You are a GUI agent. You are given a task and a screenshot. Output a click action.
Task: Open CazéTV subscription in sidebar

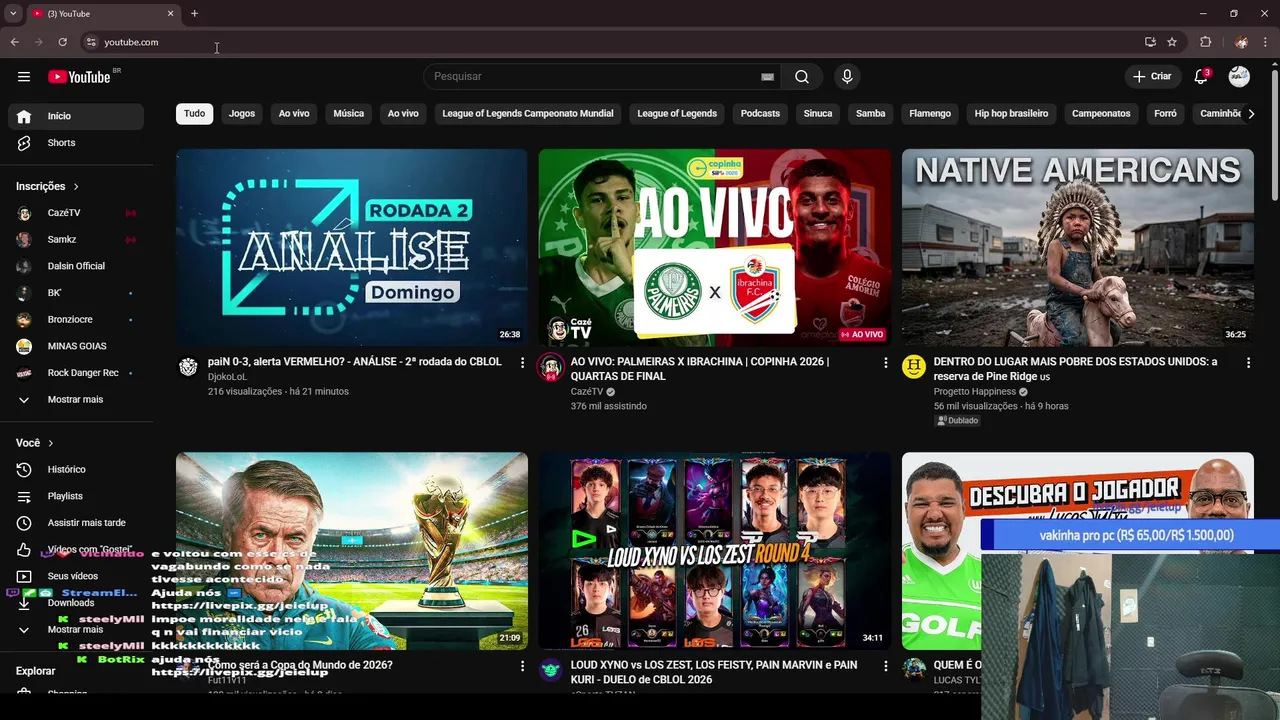(x=76, y=213)
